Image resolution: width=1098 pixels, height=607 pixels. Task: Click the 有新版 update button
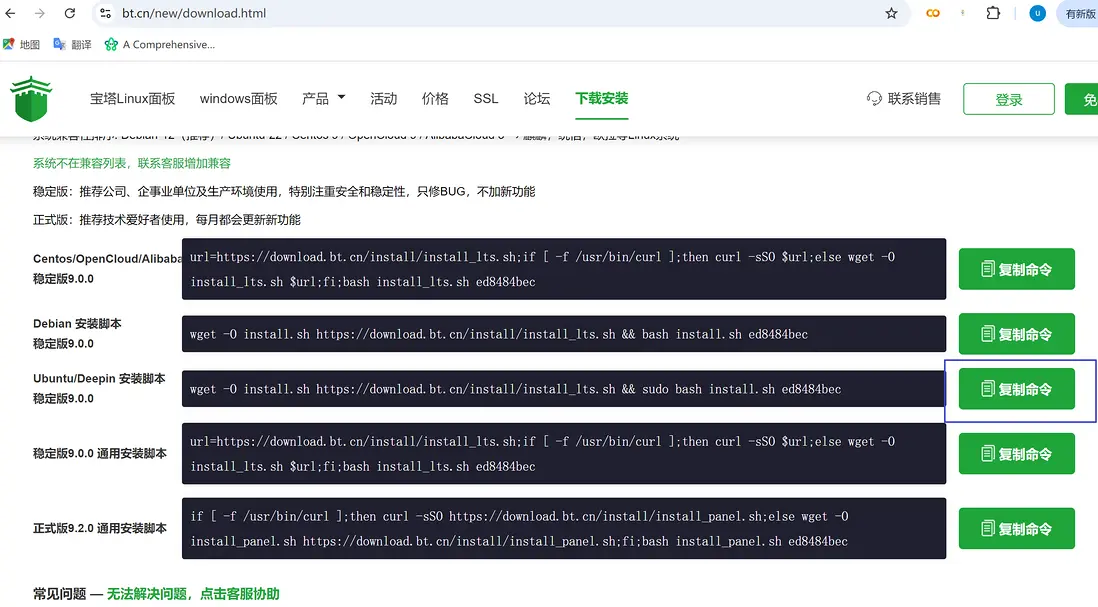[x=1079, y=13]
